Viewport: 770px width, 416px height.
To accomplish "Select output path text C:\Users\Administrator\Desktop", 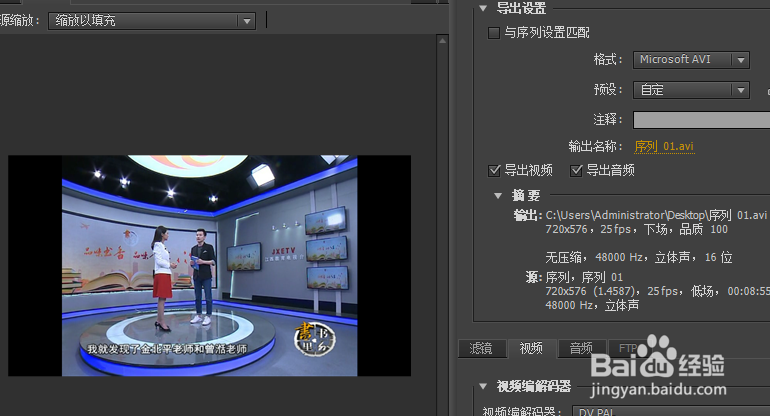I will [625, 215].
